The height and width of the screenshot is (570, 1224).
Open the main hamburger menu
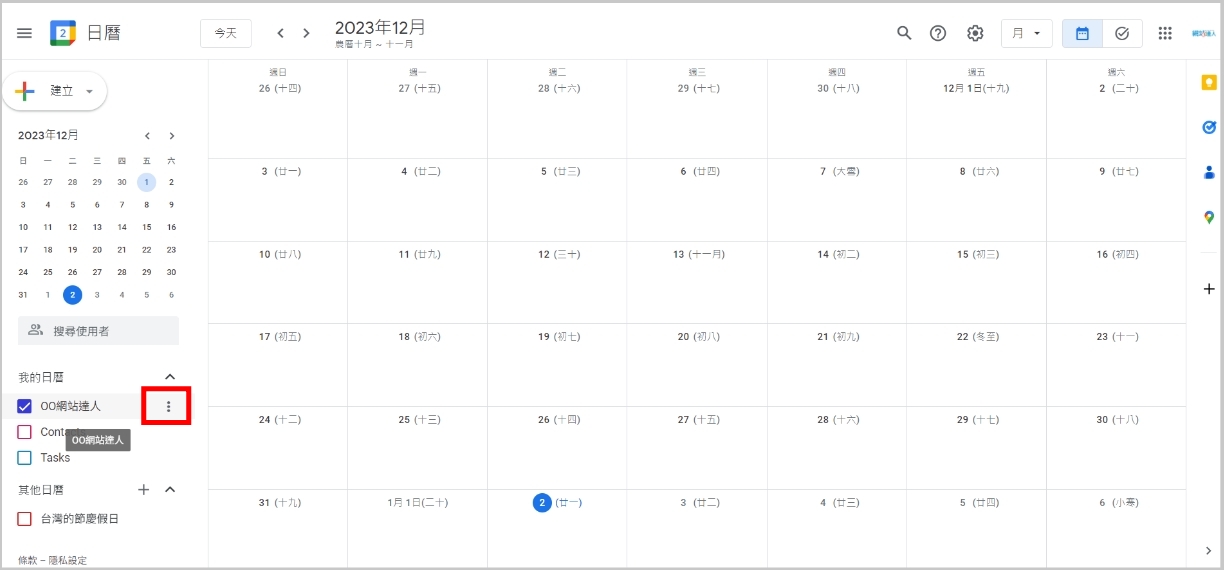pyautogui.click(x=24, y=33)
